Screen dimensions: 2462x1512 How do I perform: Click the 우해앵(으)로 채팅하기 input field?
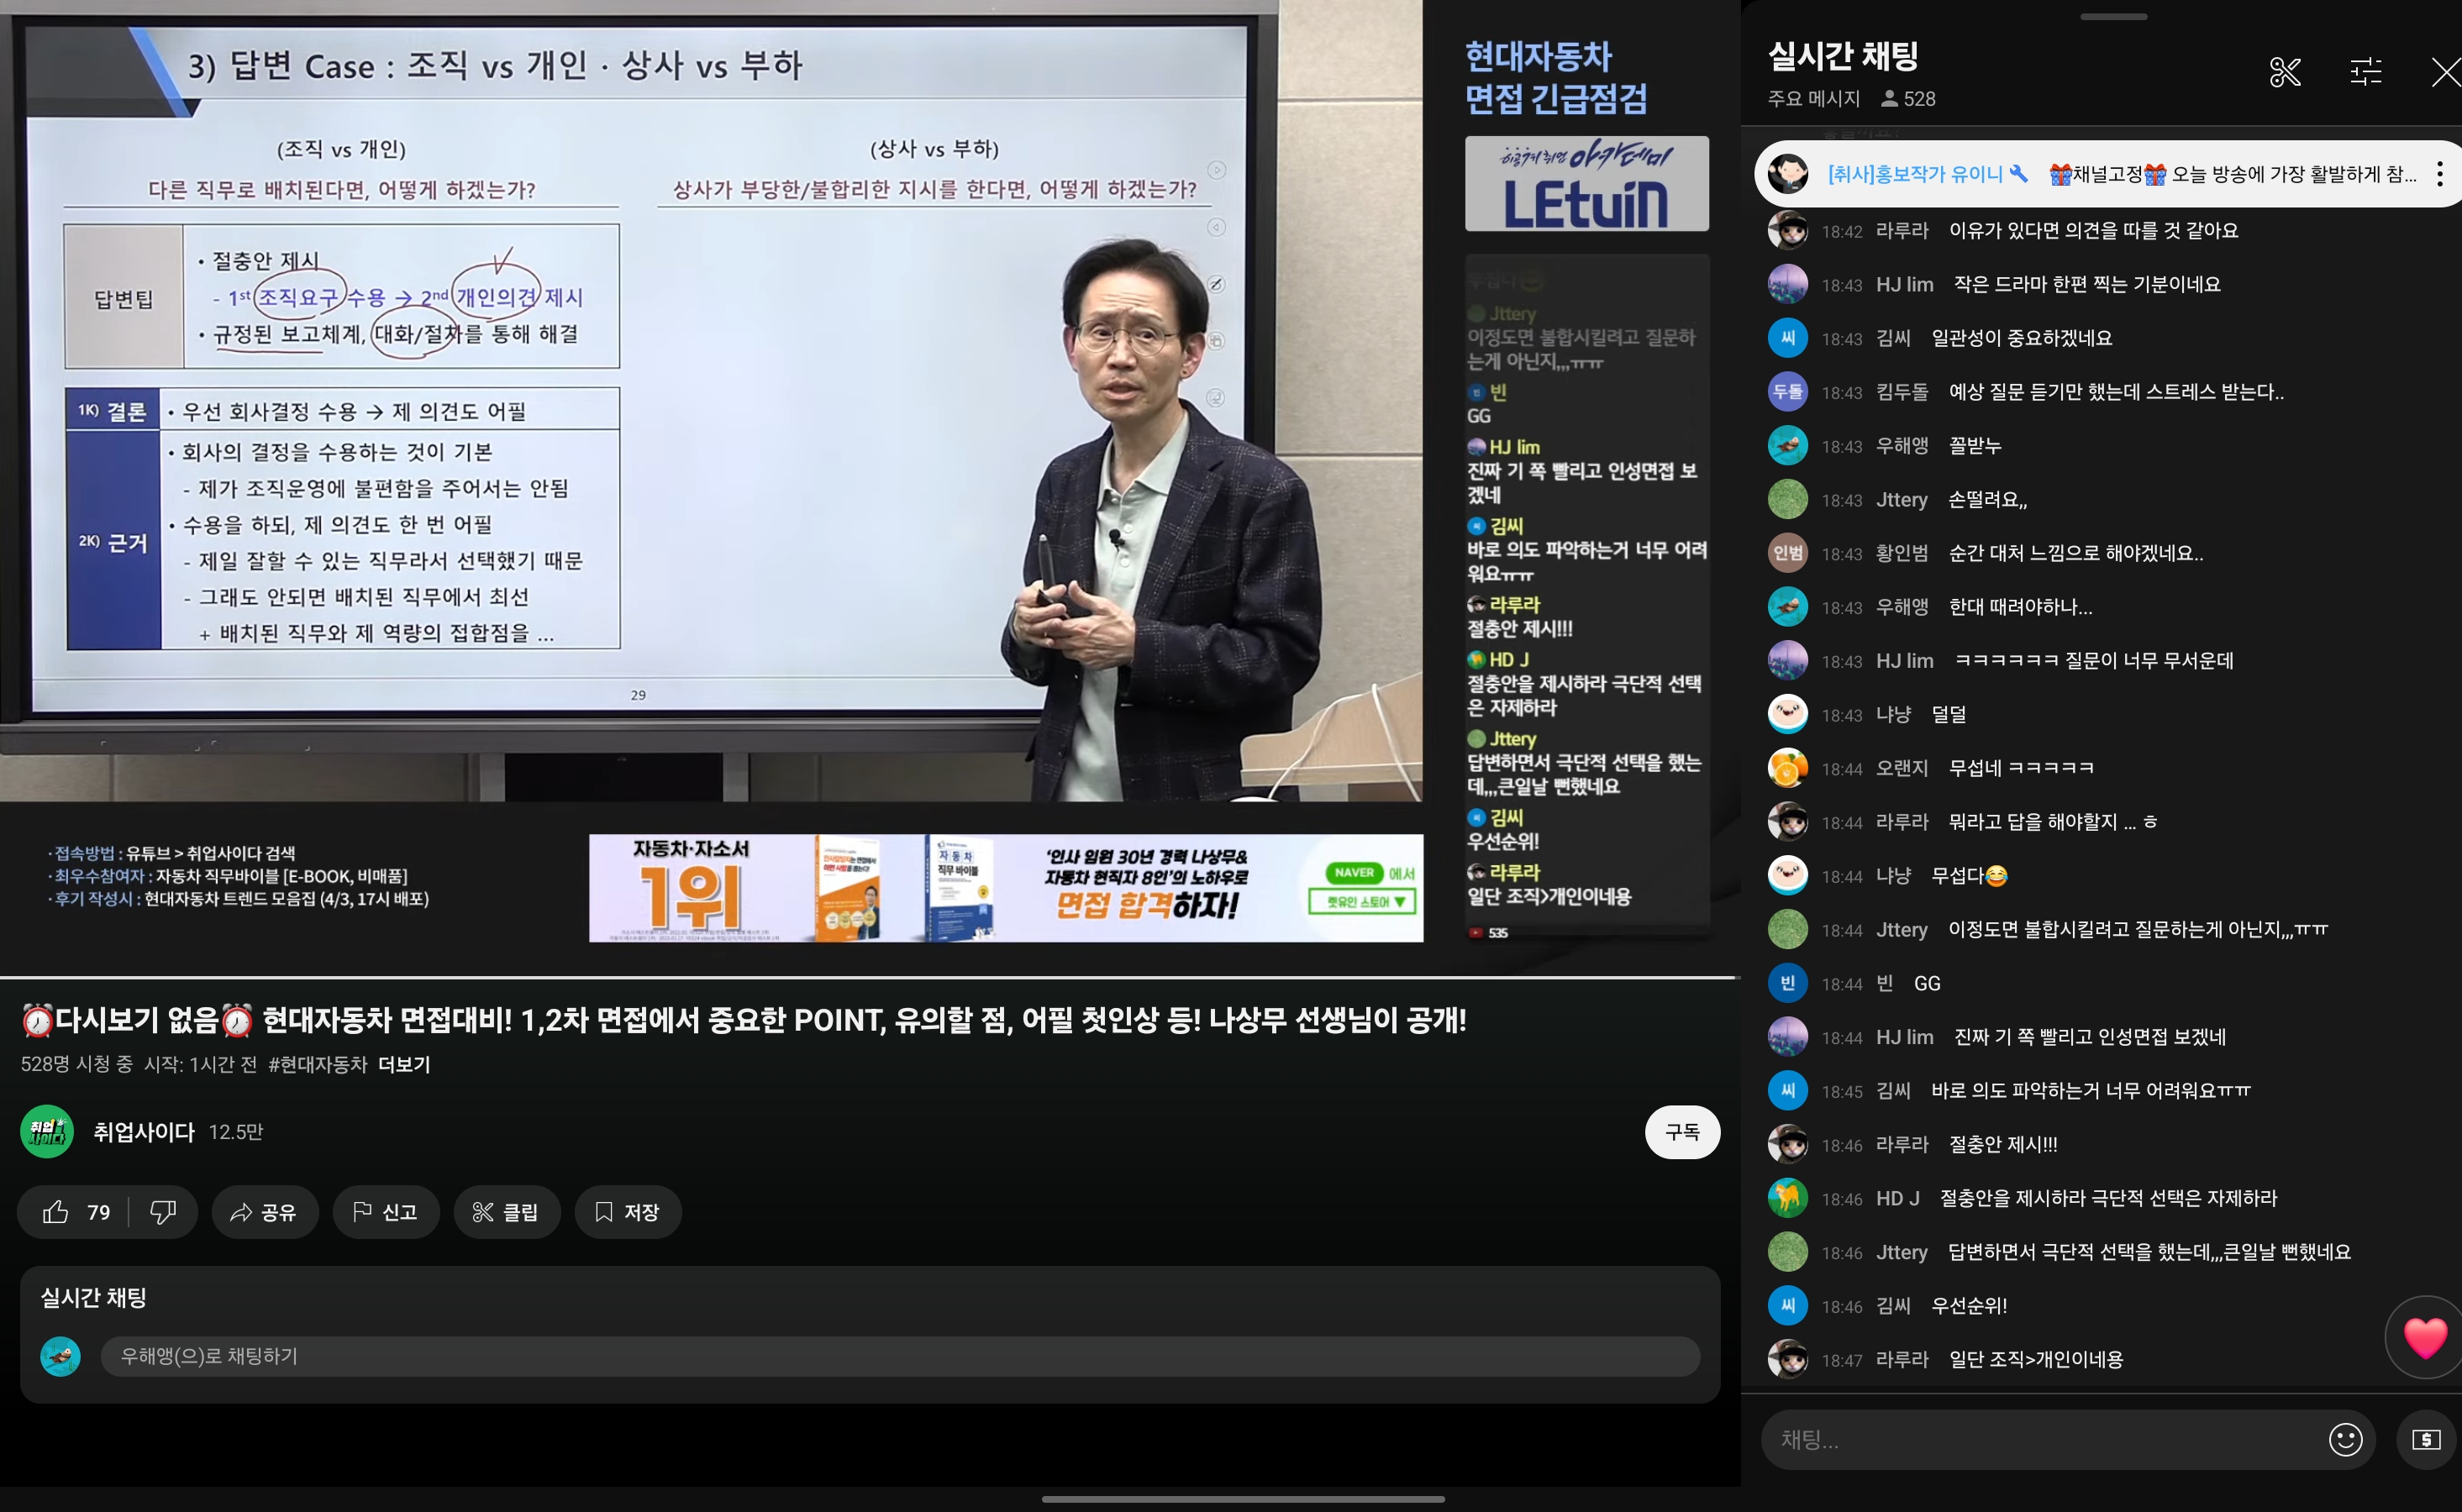pos(900,1356)
